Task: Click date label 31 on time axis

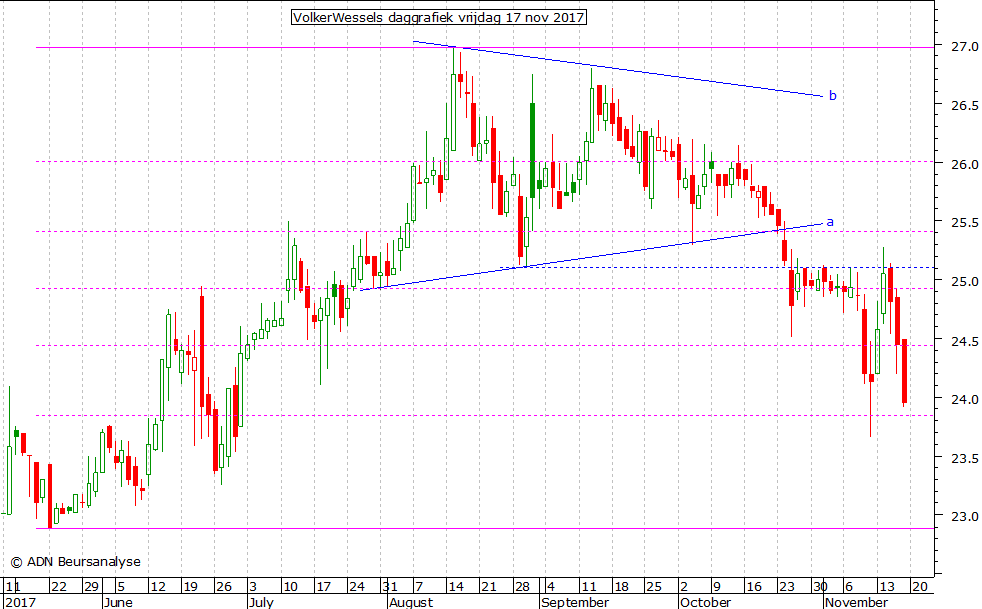Action: pyautogui.click(x=390, y=587)
